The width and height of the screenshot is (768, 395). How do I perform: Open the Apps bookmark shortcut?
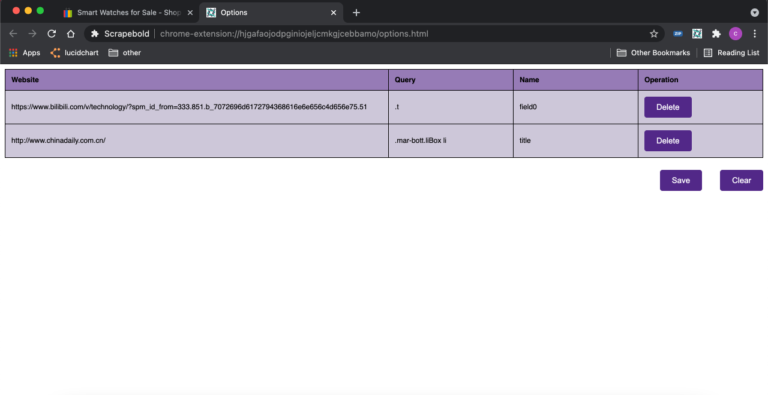pos(24,53)
